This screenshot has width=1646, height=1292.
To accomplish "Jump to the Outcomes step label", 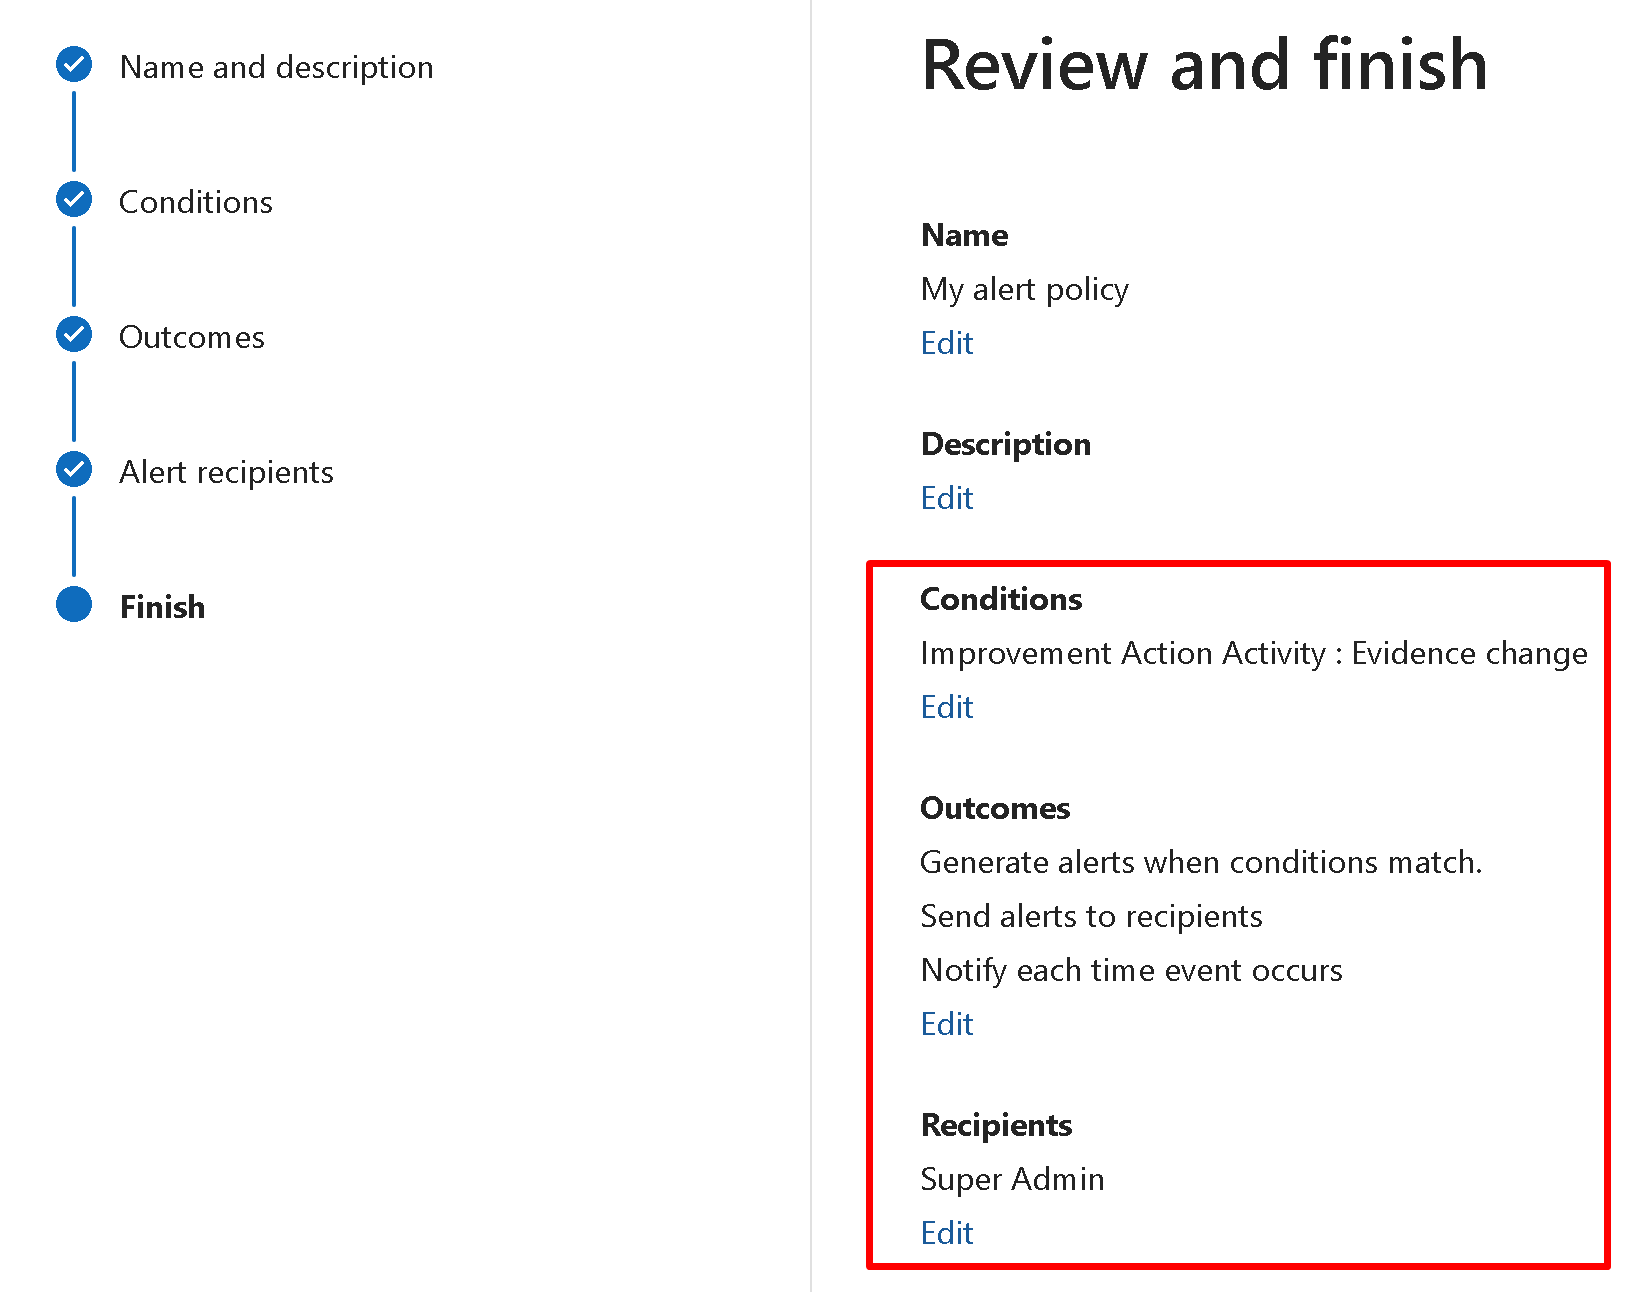I will 191,337.
